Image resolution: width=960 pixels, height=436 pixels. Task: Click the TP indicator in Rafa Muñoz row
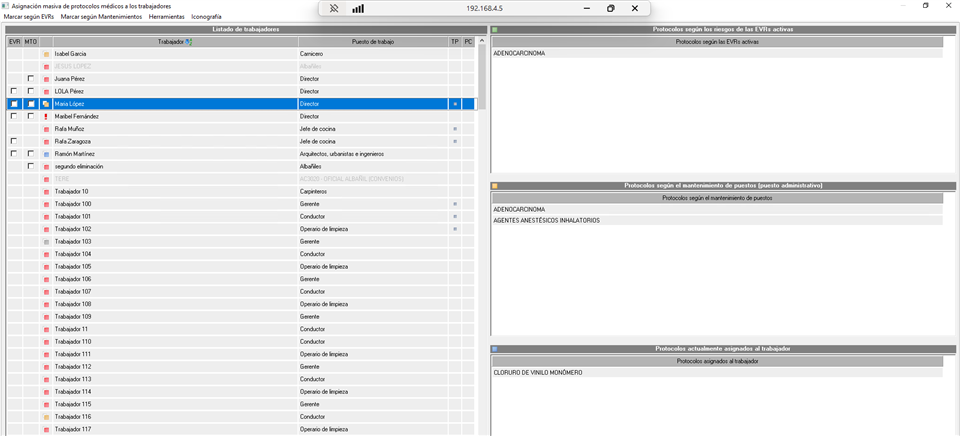[455, 129]
